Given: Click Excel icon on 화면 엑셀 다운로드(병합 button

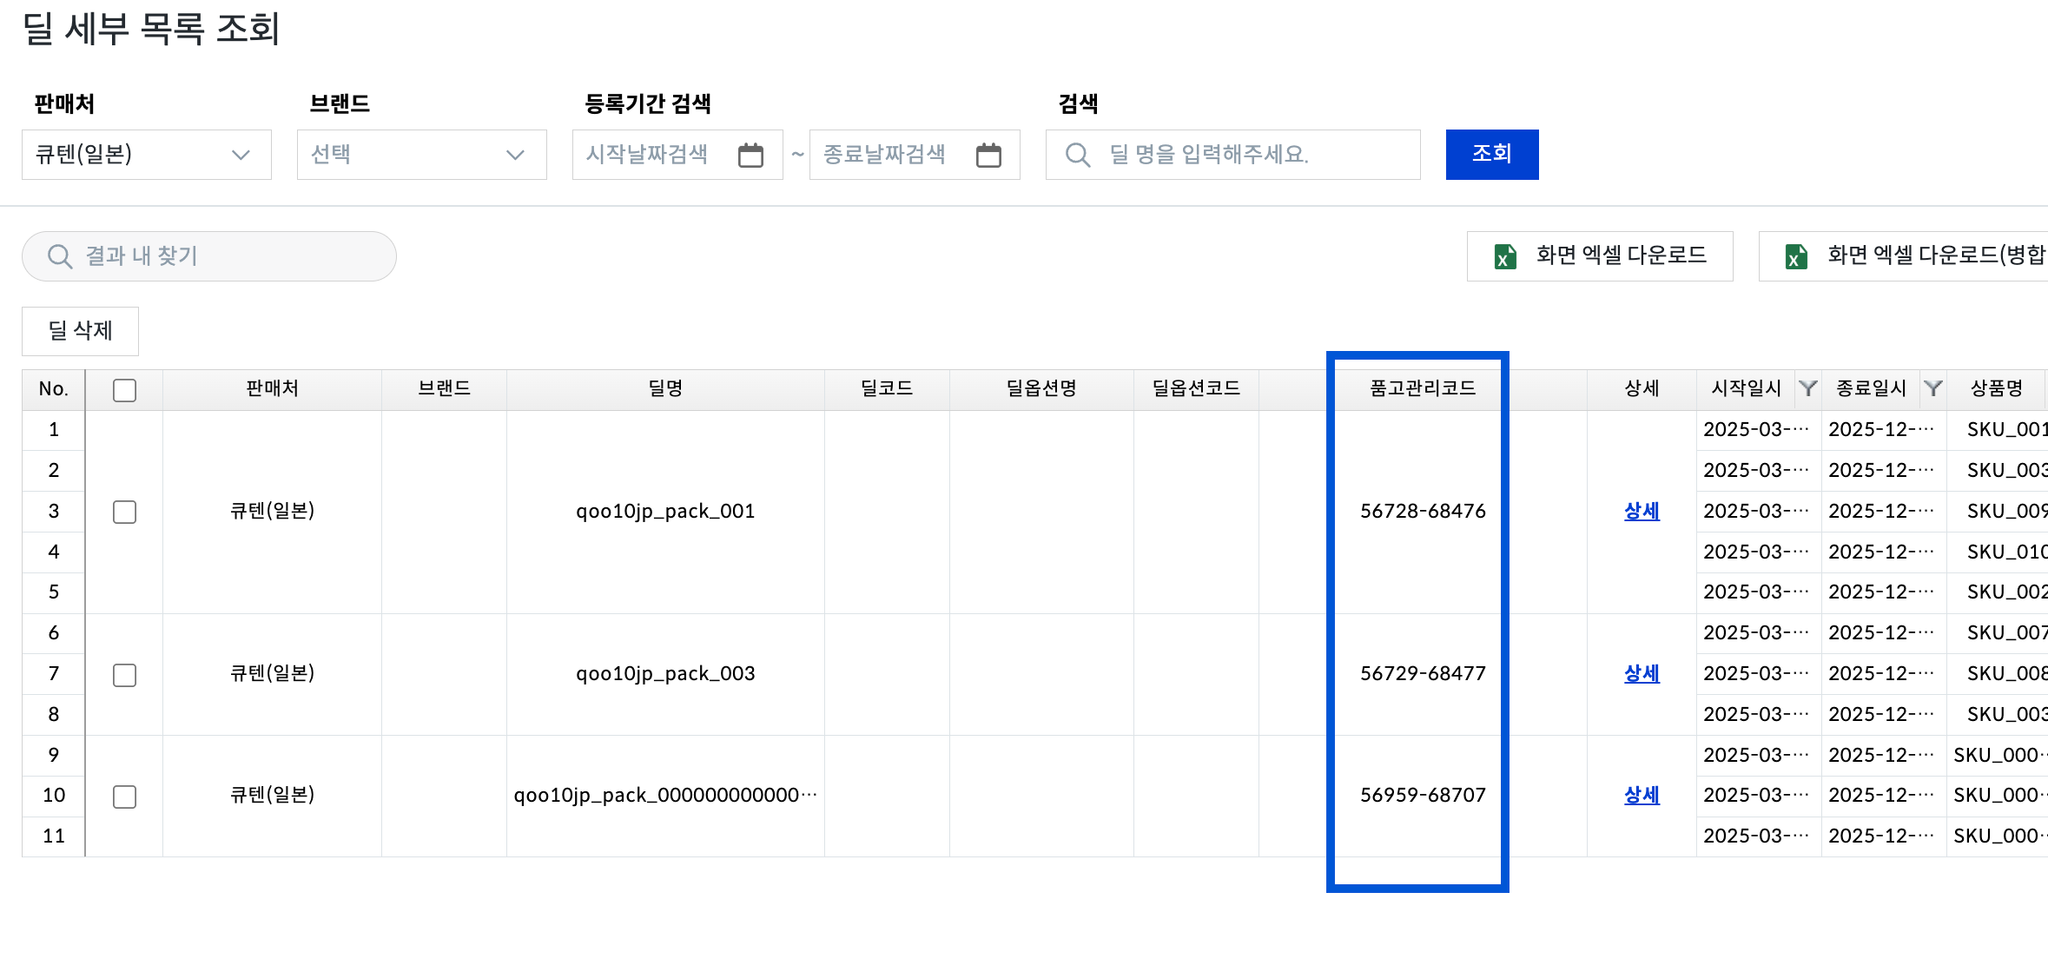Looking at the screenshot, I should (x=1796, y=257).
